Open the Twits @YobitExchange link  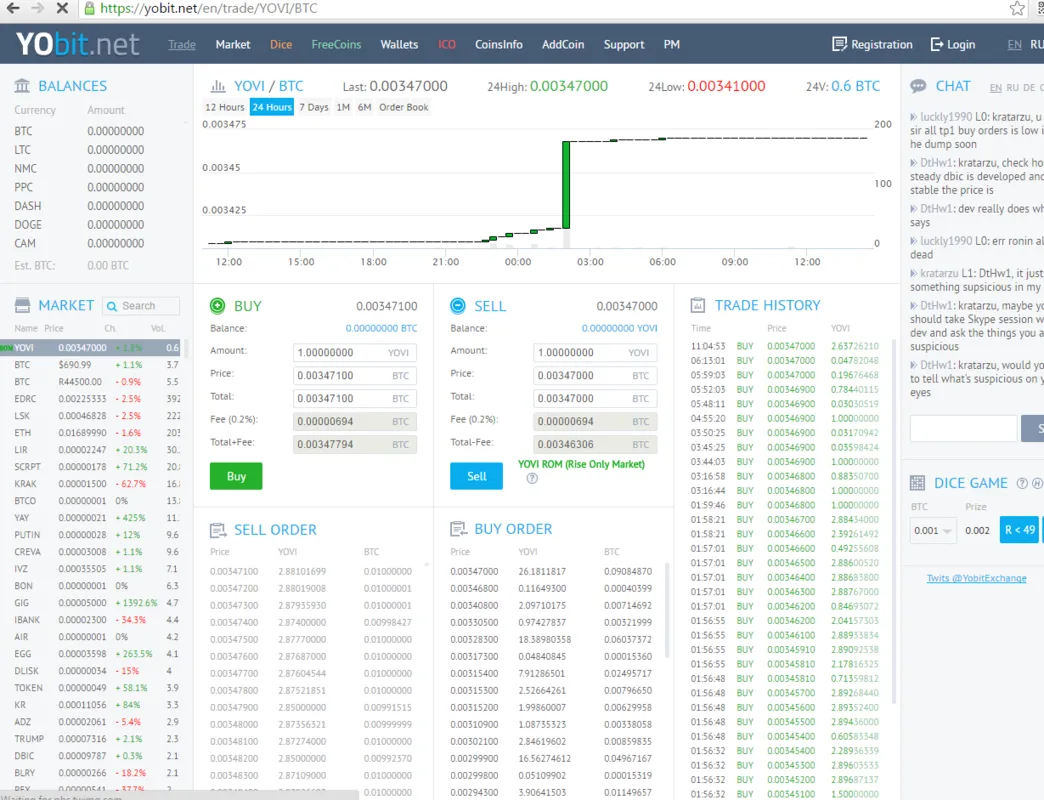pyautogui.click(x=976, y=578)
